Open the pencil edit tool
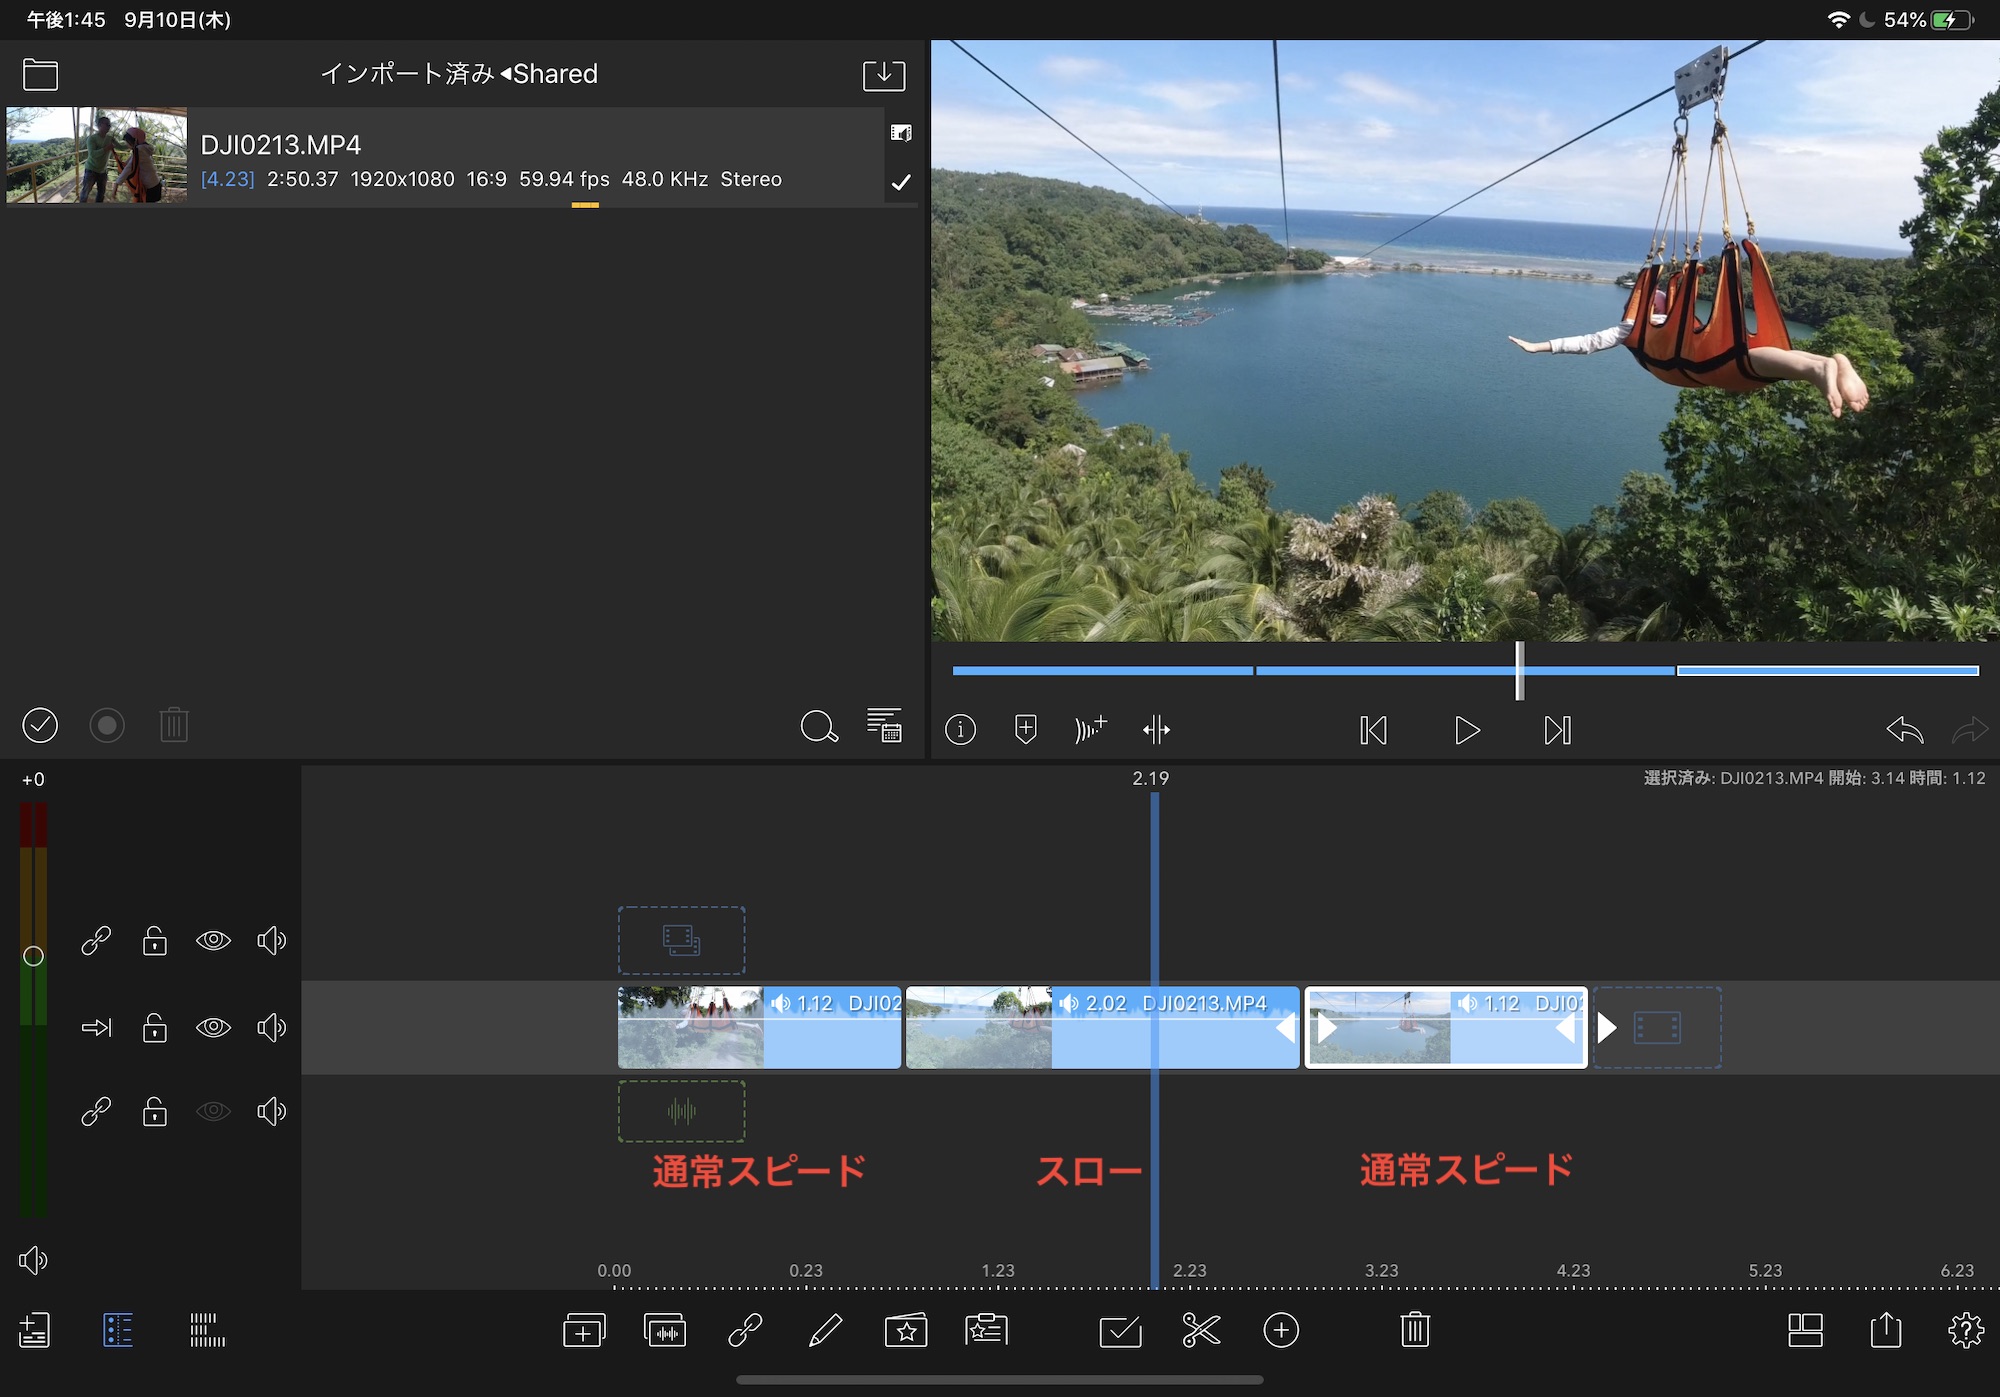 coord(825,1331)
